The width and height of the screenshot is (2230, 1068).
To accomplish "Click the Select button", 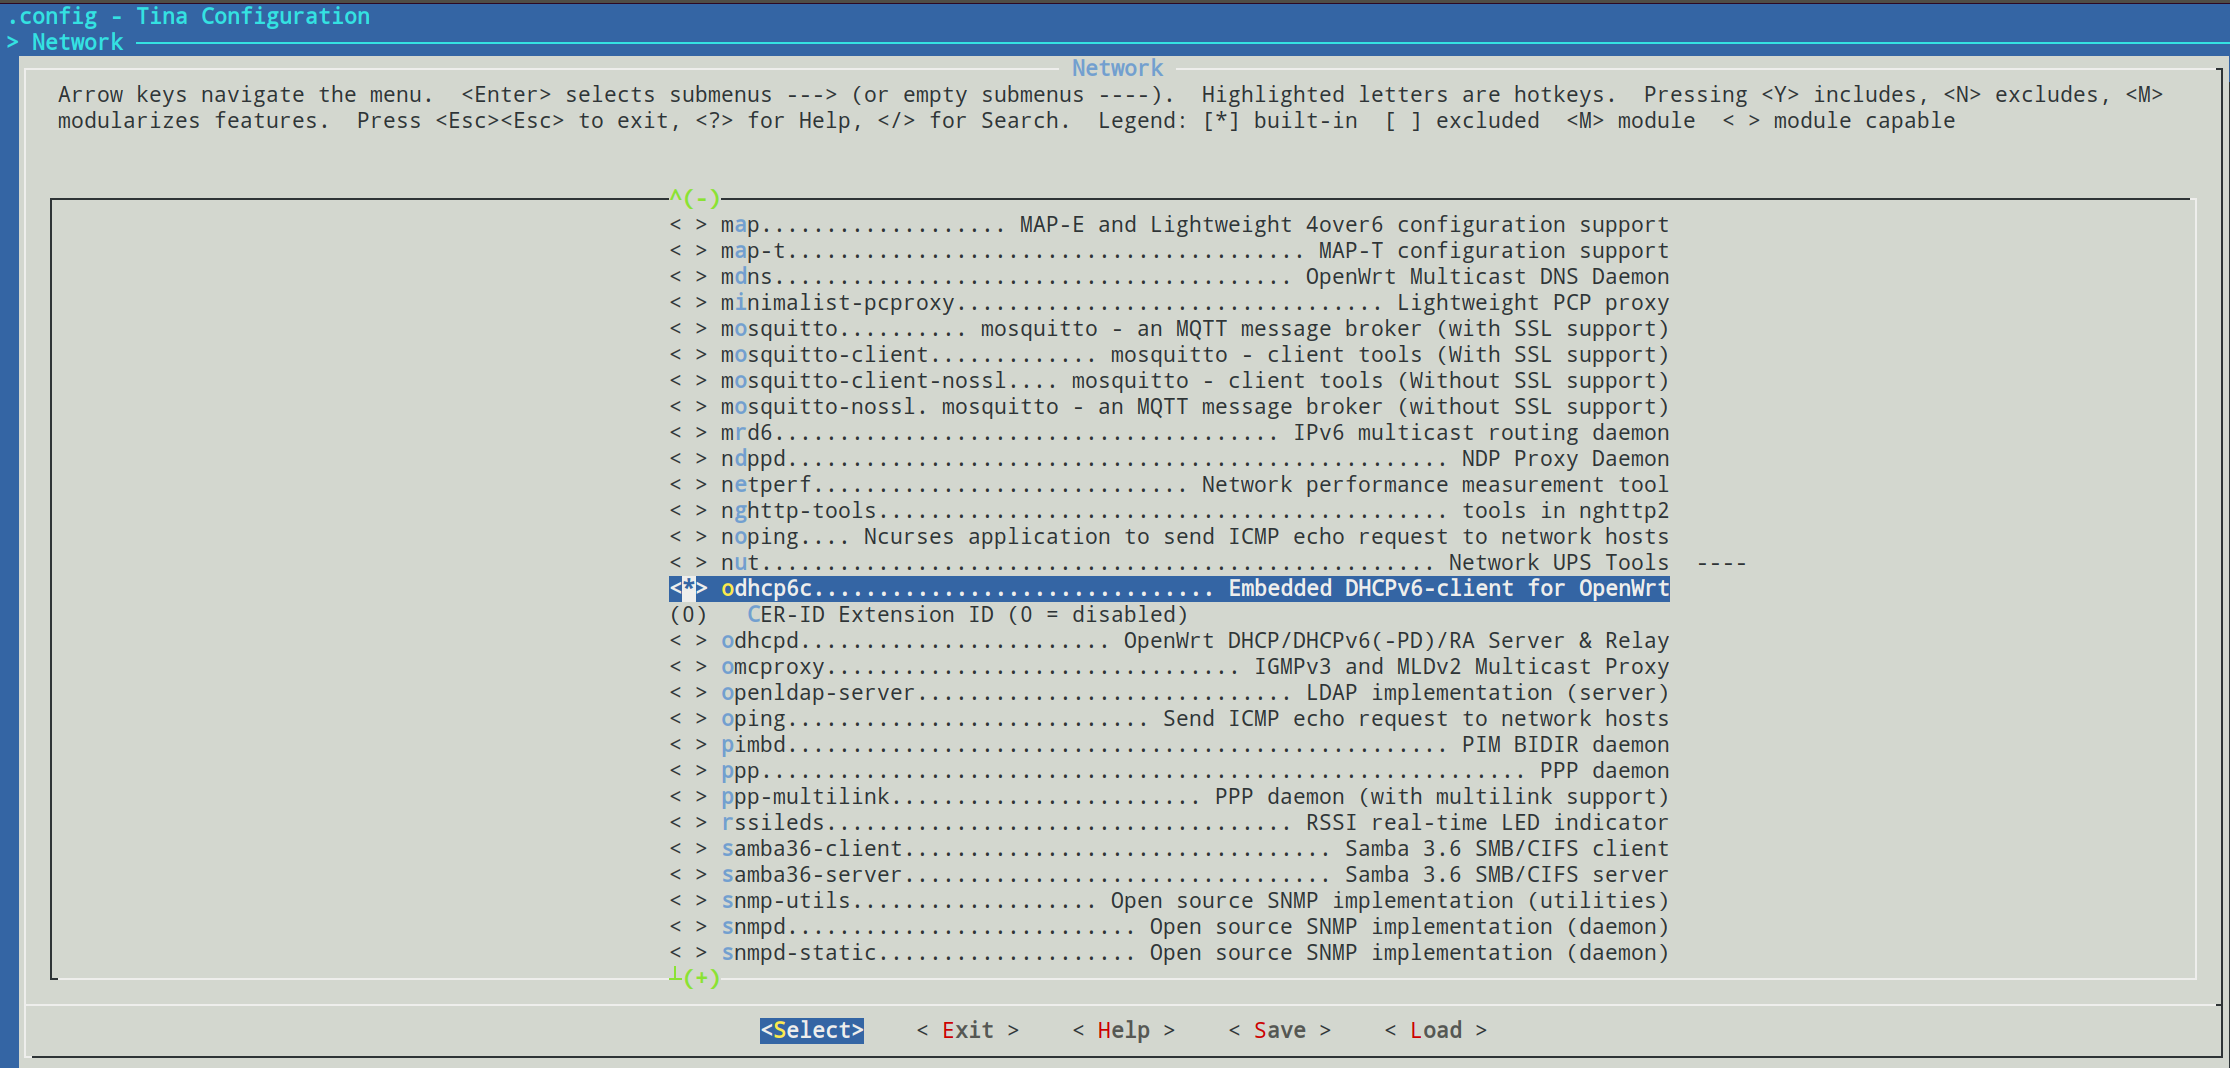I will pos(812,1030).
